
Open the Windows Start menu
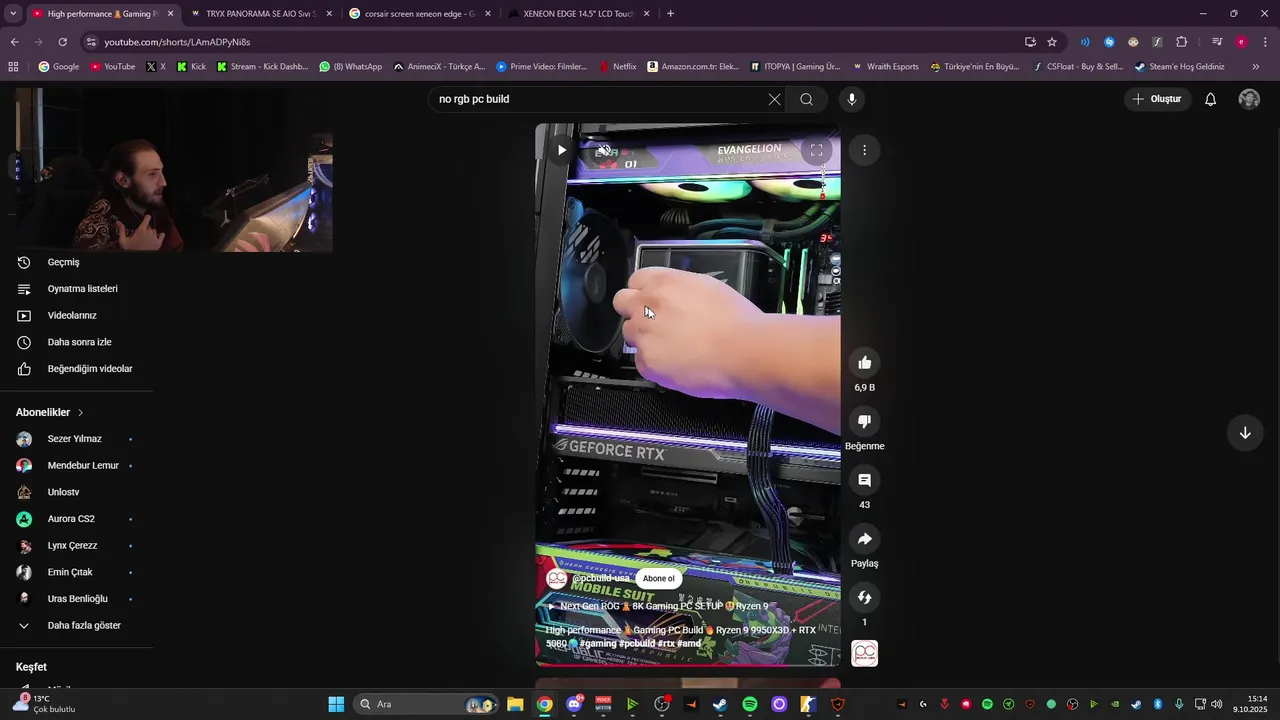336,704
